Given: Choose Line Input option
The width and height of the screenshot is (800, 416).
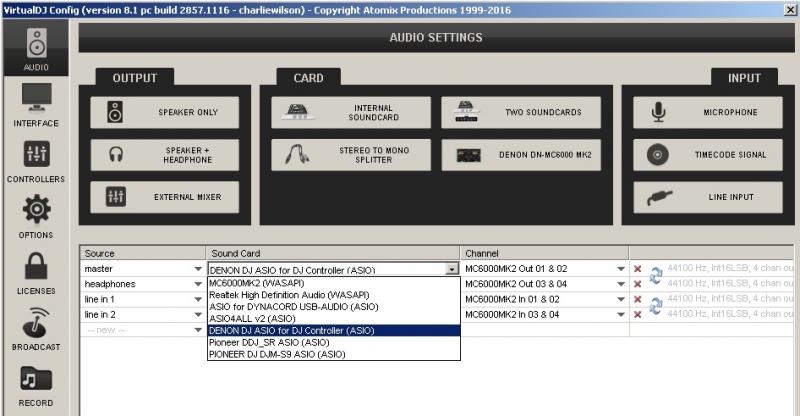Looking at the screenshot, I should (708, 197).
